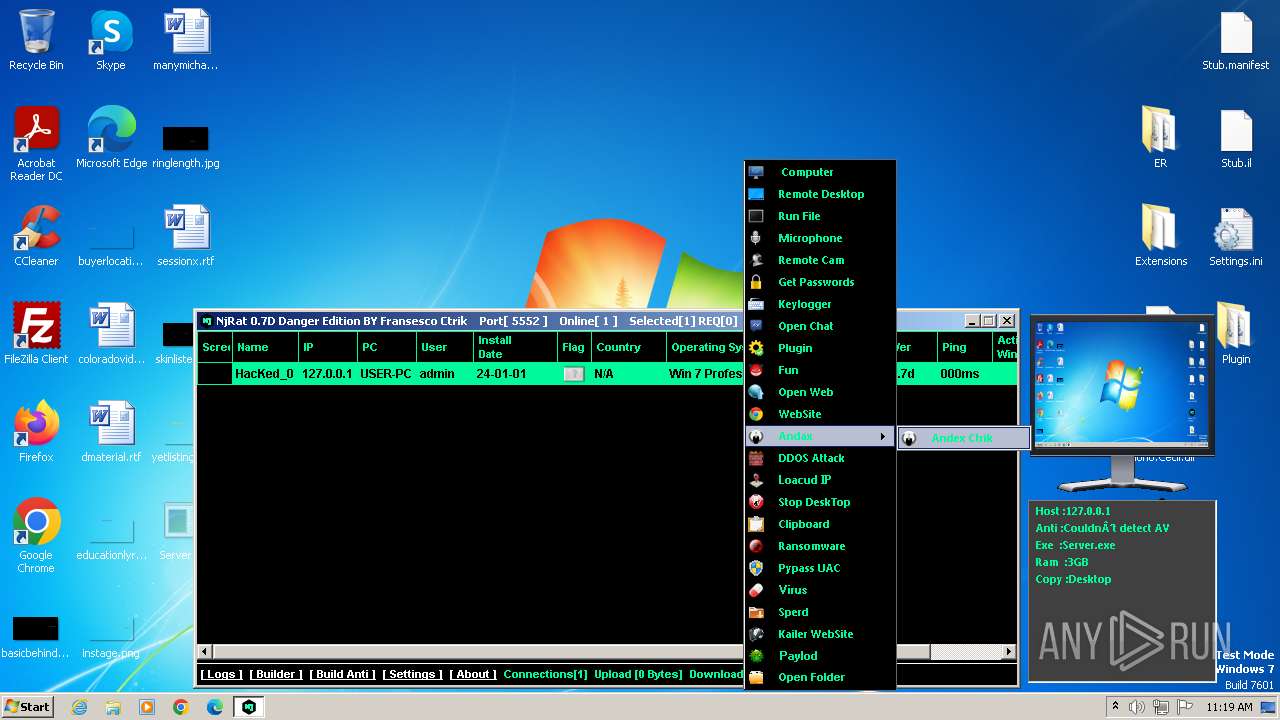The image size is (1280, 720).
Task: Open Chrome from the taskbar
Action: click(181, 707)
